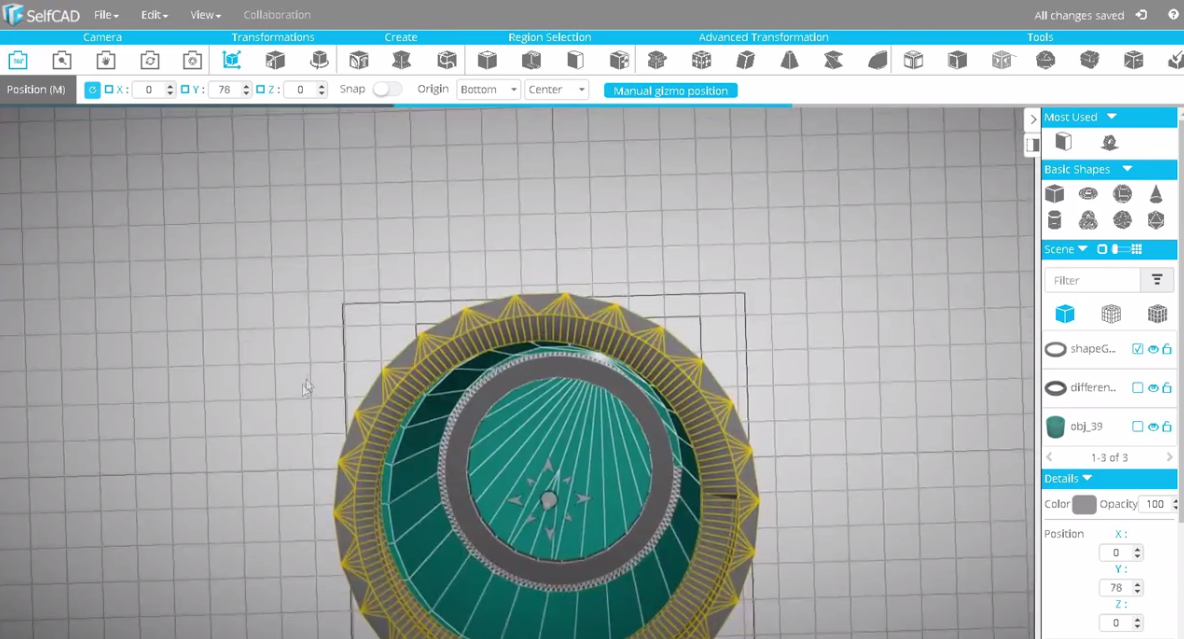The width and height of the screenshot is (1184, 639).
Task: Collapse the Scene panel
Action: [1083, 248]
